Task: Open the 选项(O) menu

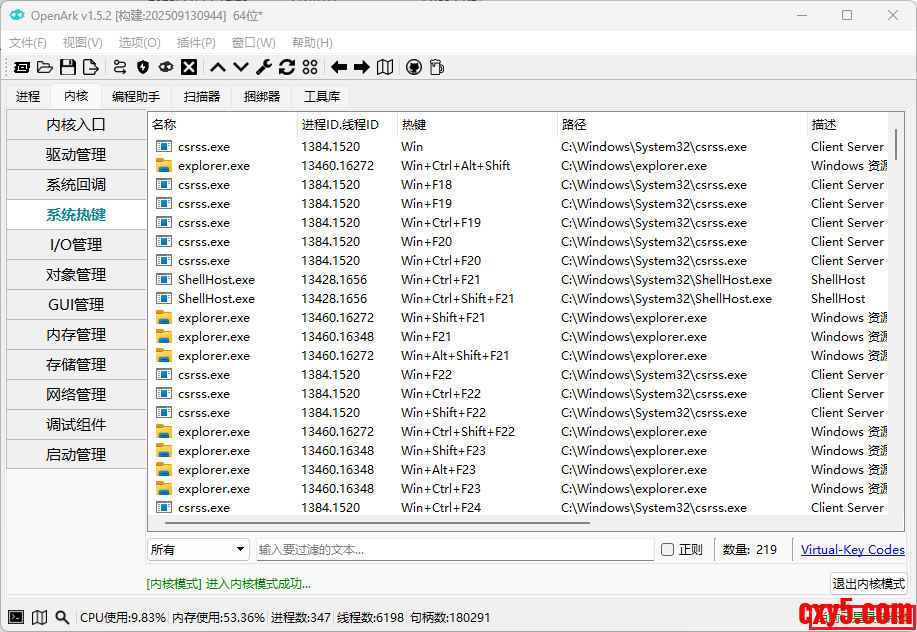Action: (x=139, y=43)
